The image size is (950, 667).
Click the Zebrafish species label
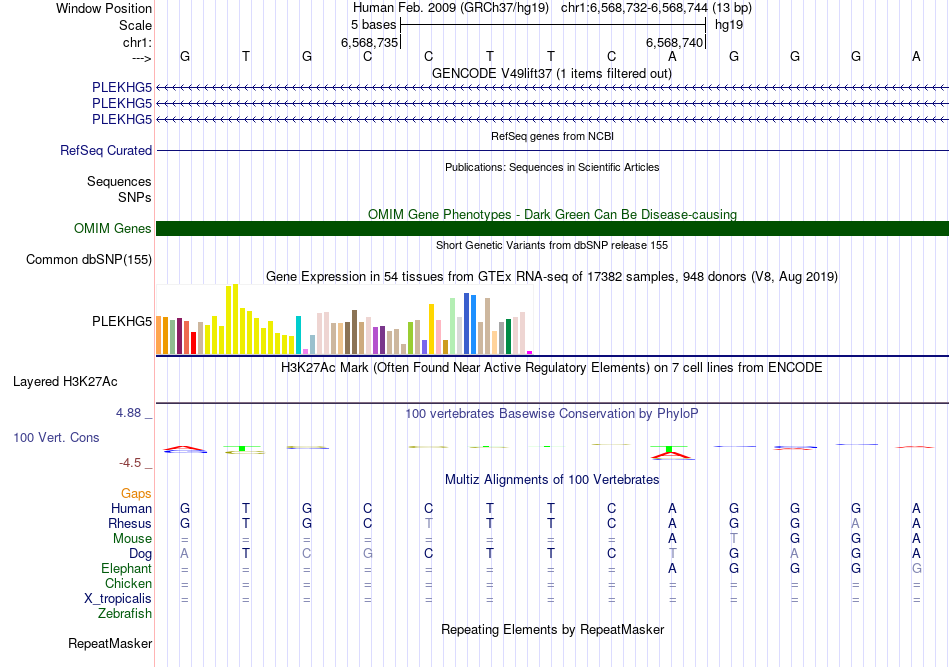pyautogui.click(x=125, y=614)
